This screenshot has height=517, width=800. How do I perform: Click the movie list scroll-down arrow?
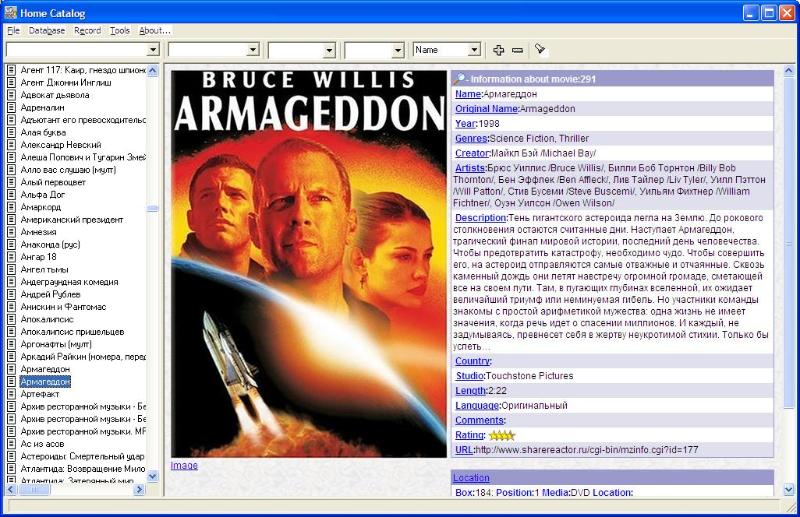153,476
